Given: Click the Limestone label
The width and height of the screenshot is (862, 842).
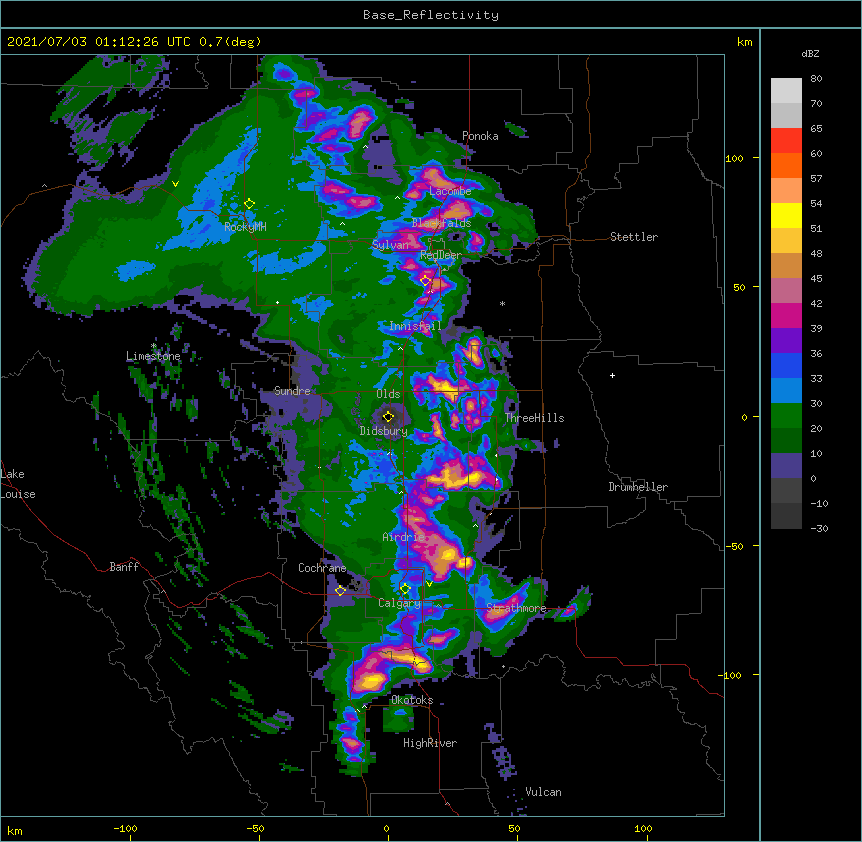Looking at the screenshot, I should click(153, 356).
